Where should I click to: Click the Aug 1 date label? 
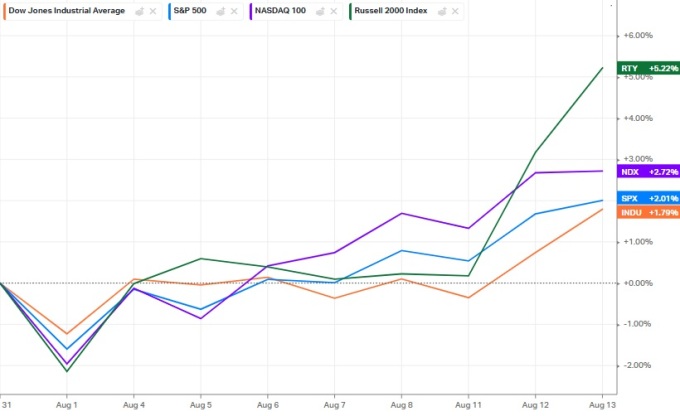click(67, 405)
